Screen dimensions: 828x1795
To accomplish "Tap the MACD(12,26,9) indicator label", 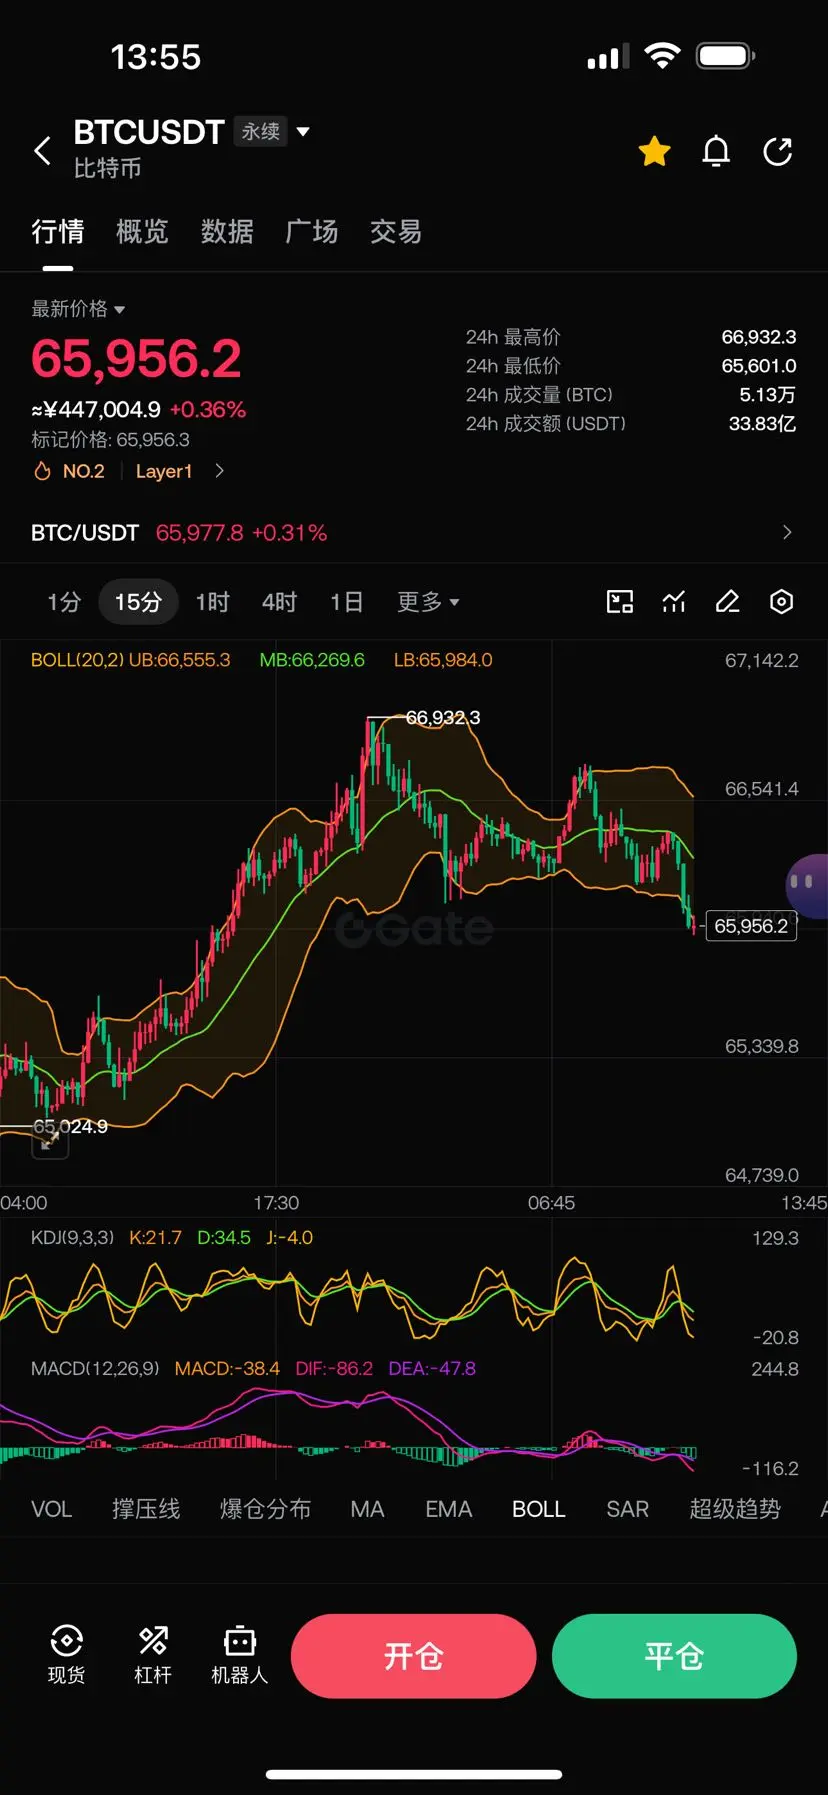I will click(95, 1368).
